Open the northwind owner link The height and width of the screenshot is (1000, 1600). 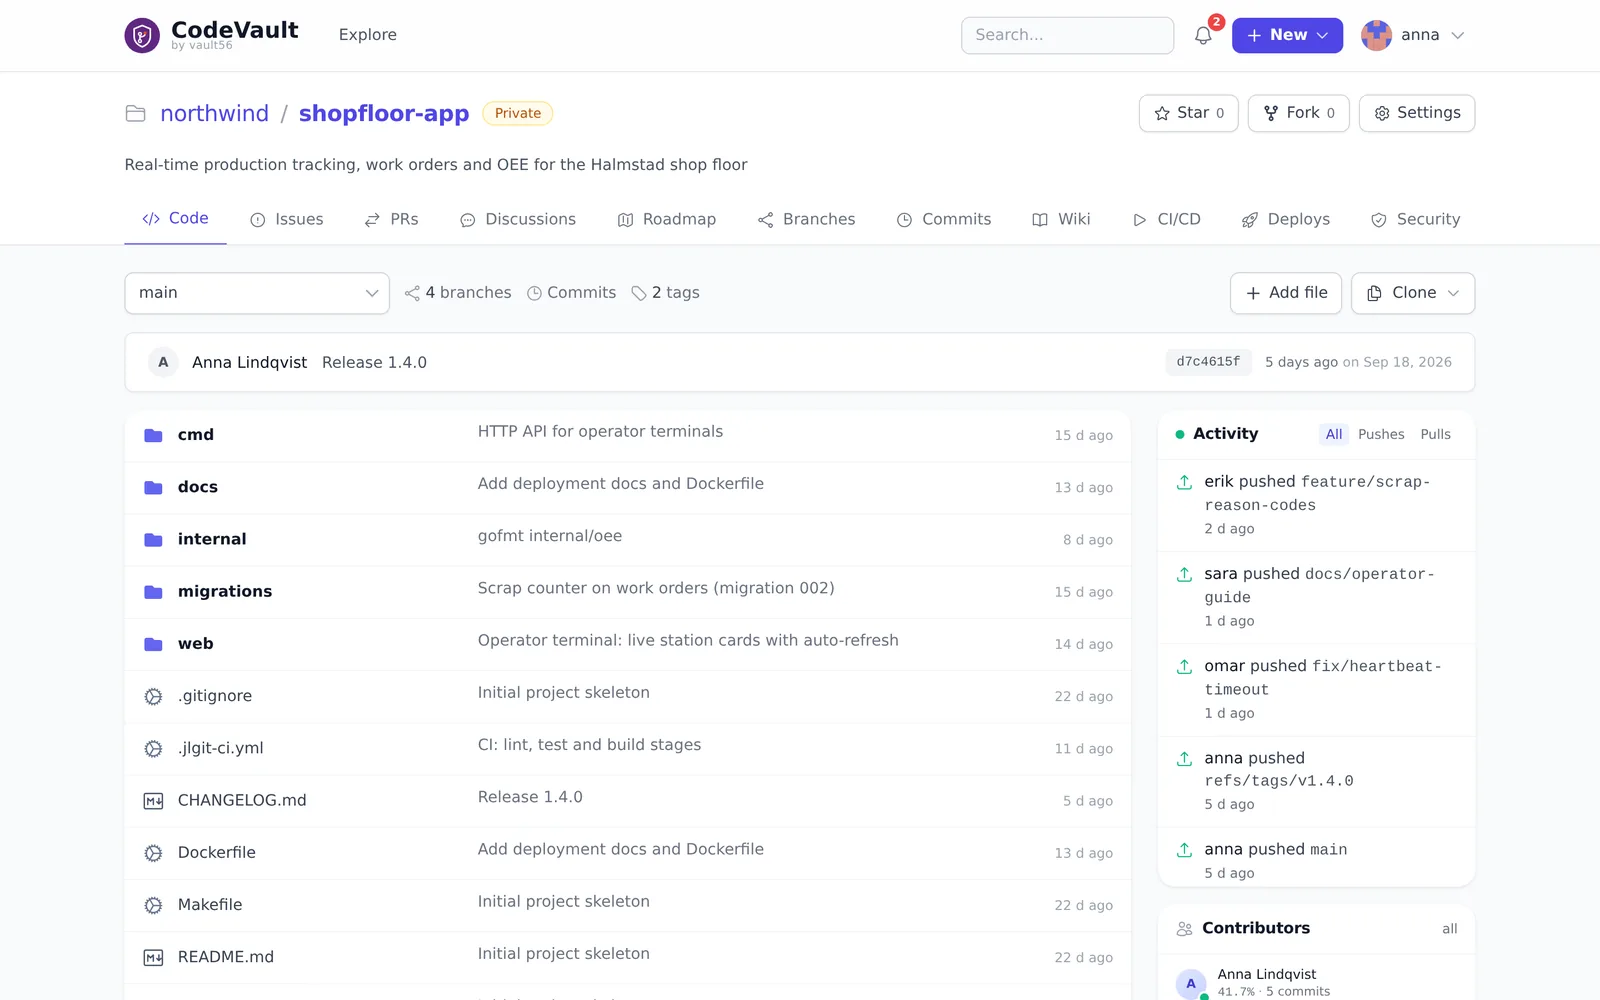click(x=215, y=113)
